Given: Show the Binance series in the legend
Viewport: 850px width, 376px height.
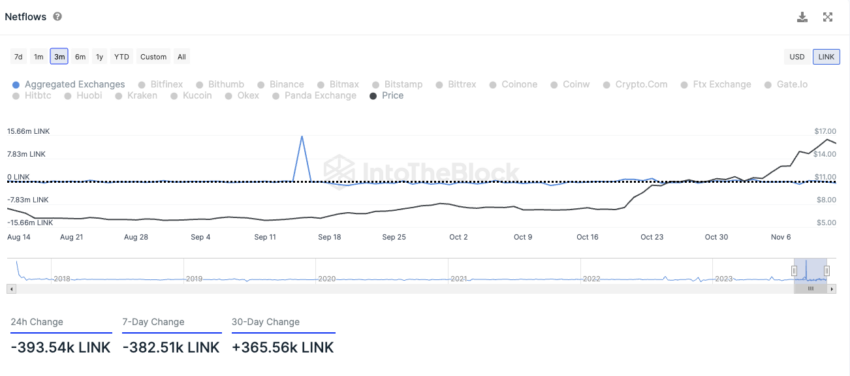Looking at the screenshot, I should (x=281, y=85).
